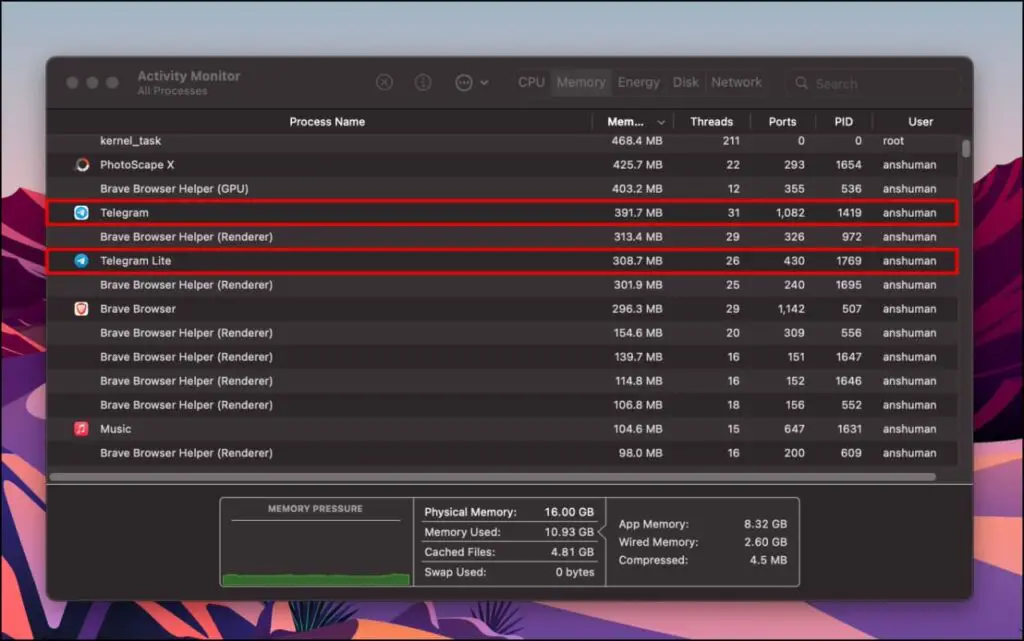Open the ellipsis action dropdown menu

[x=471, y=83]
